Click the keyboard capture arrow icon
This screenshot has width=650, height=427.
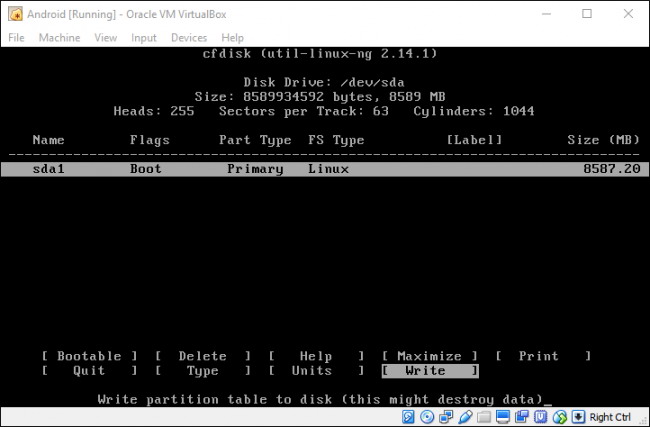[x=578, y=417]
